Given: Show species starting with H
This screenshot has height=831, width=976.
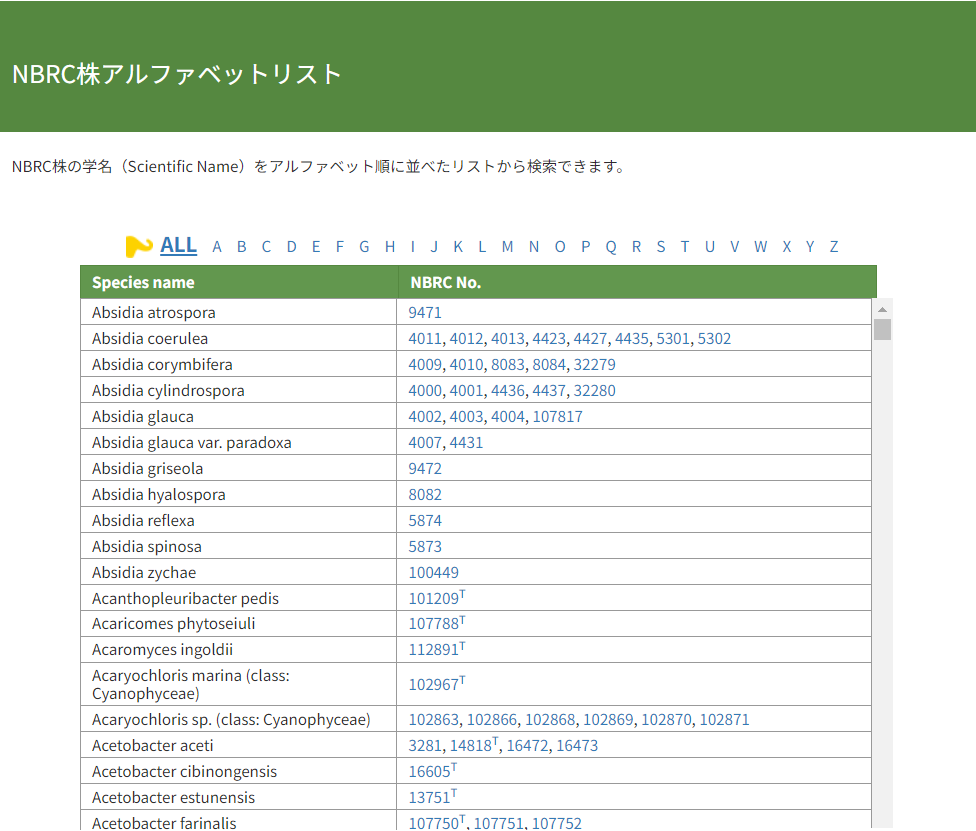Looking at the screenshot, I should pos(390,247).
